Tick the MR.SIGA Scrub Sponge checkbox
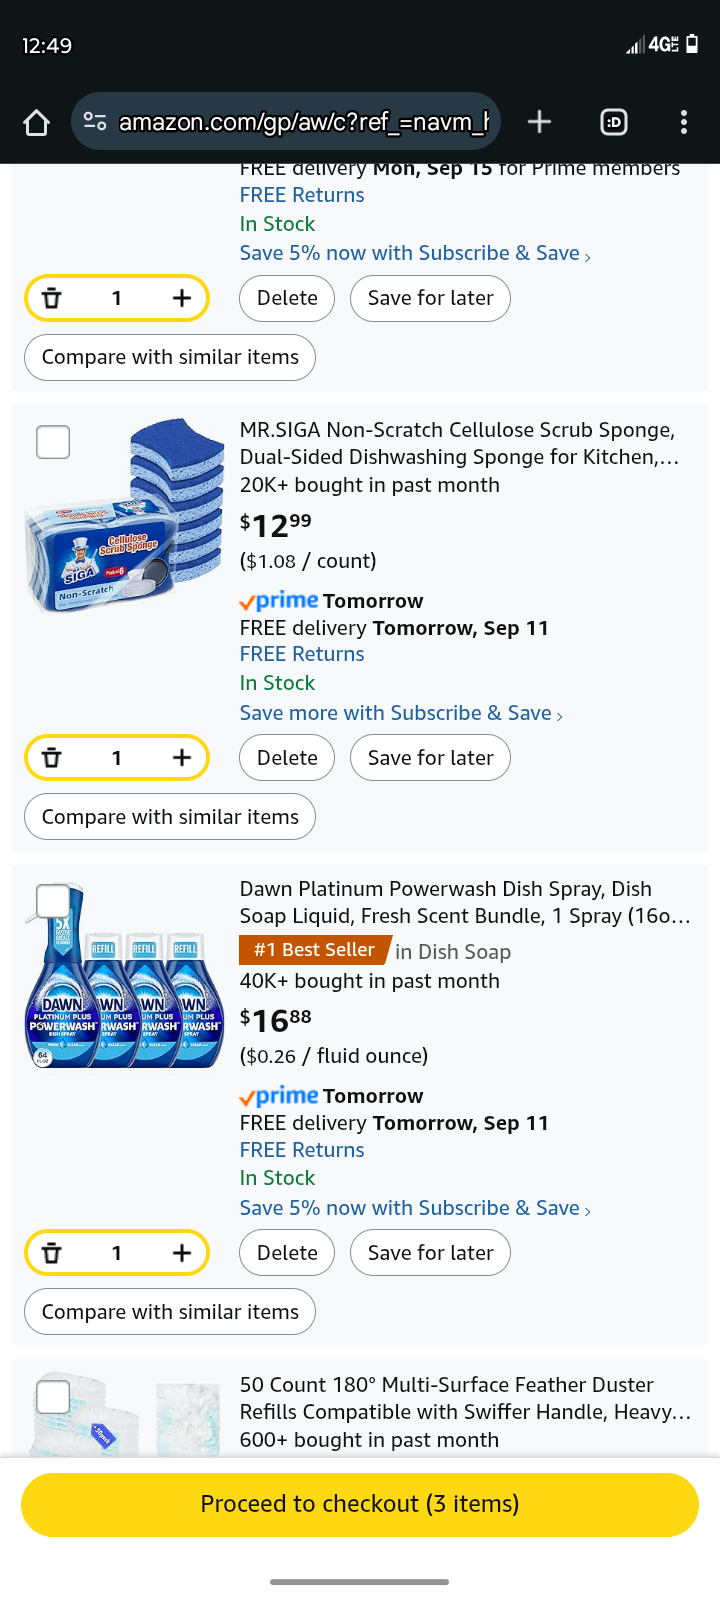Viewport: 720px width, 1600px height. (x=53, y=442)
